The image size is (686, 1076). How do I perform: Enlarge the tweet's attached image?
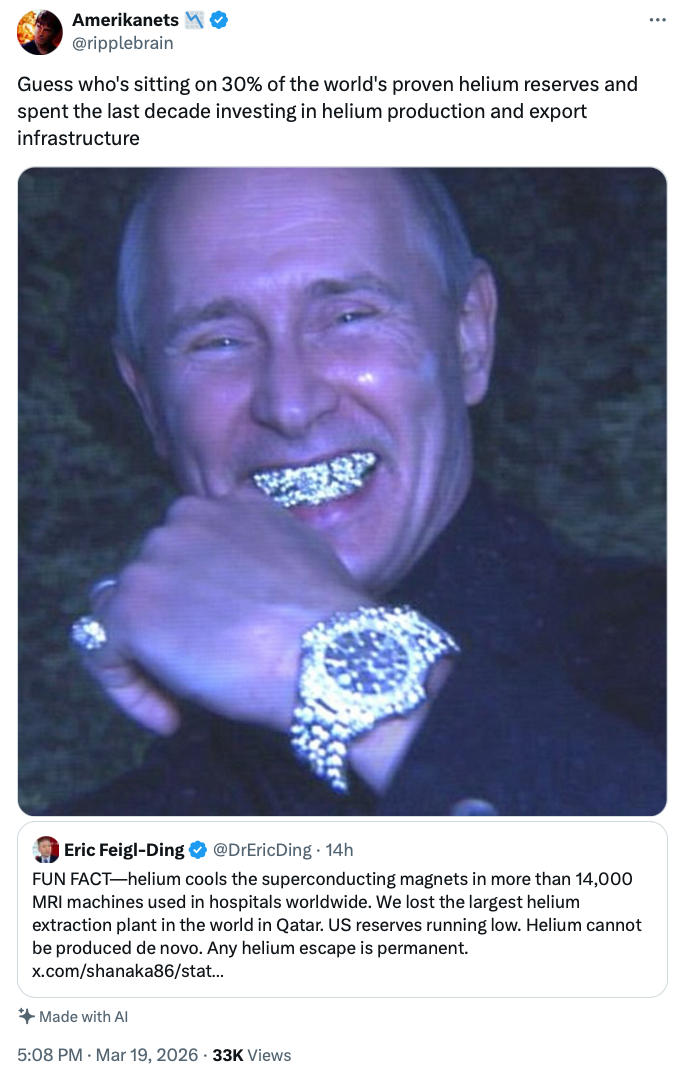pos(342,490)
